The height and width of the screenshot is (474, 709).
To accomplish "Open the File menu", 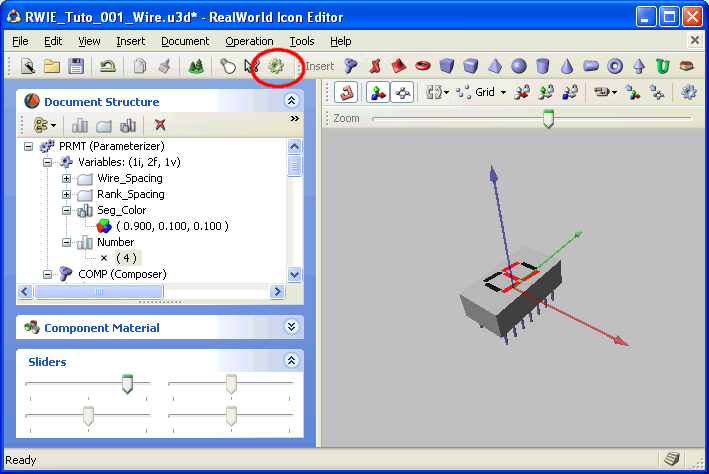I will [x=20, y=41].
